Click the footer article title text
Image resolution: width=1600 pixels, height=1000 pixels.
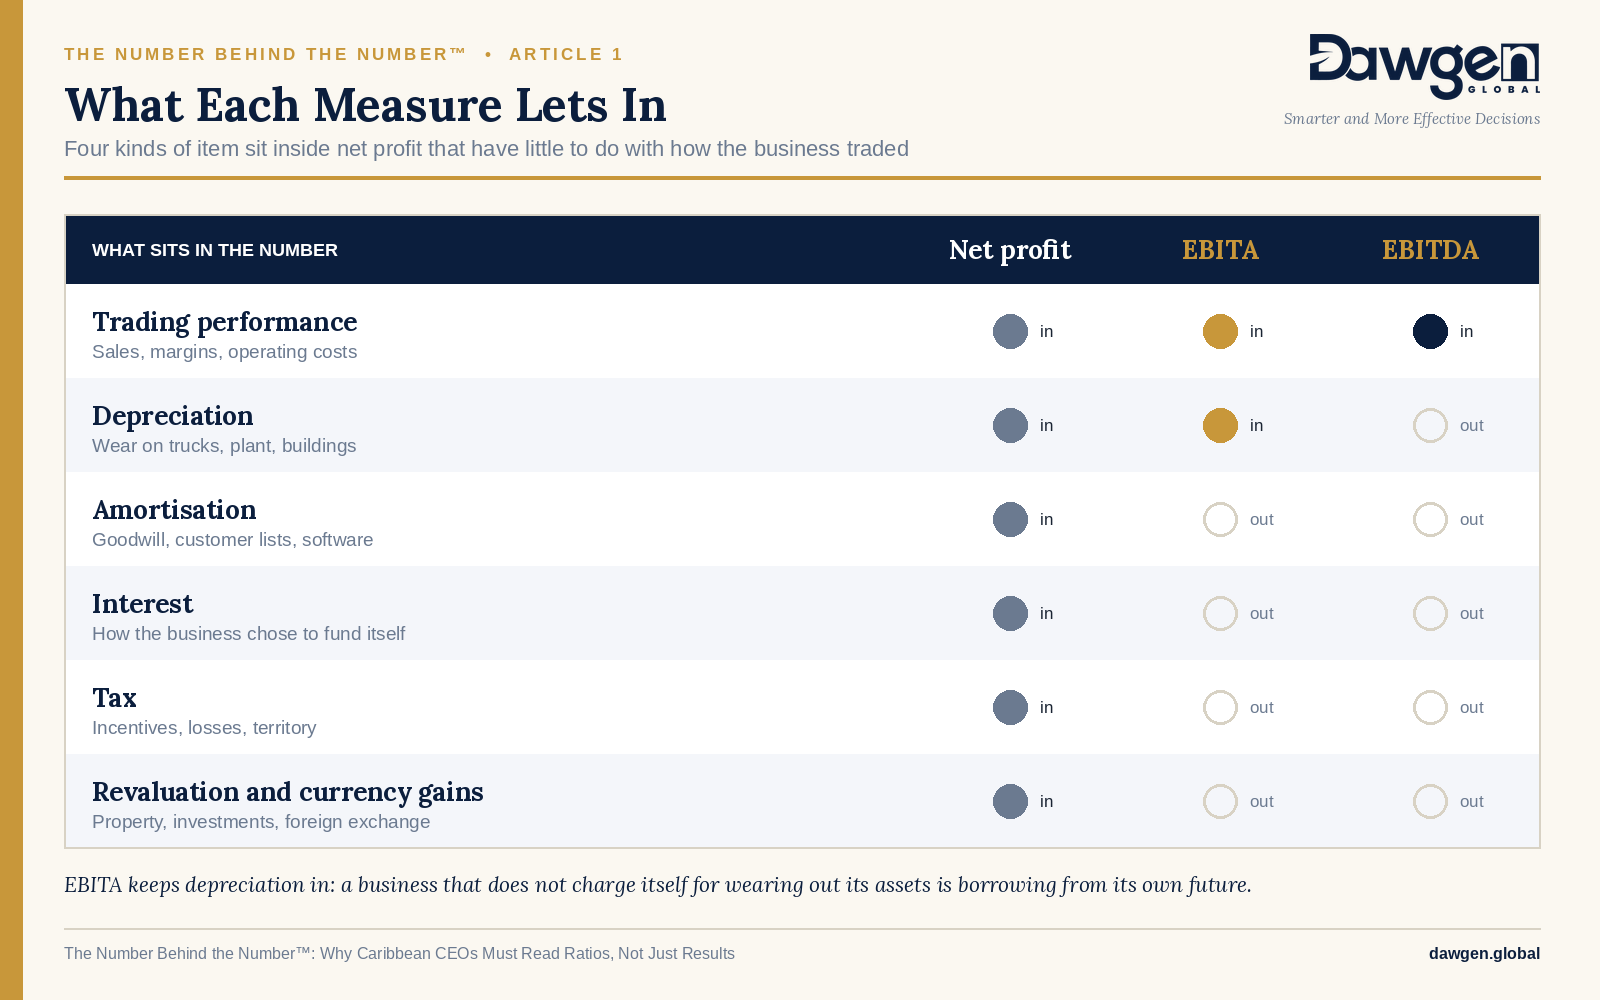tap(399, 954)
